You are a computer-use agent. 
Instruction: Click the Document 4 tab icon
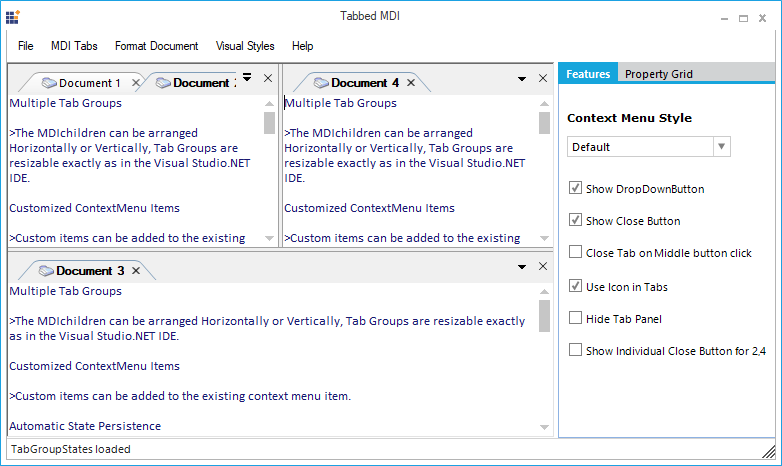[x=321, y=83]
